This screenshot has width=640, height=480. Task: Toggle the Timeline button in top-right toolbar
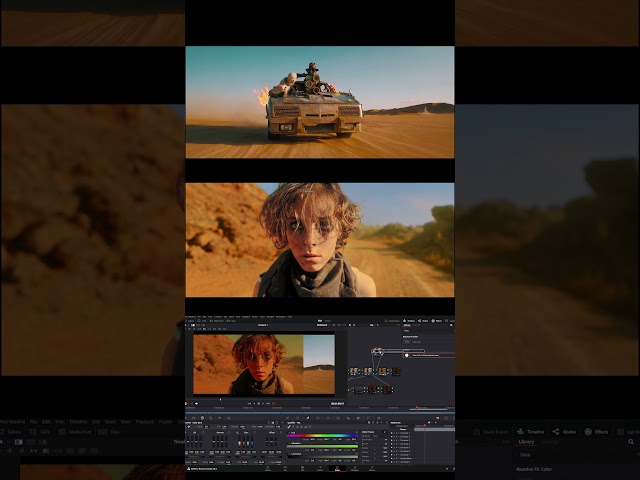409,321
